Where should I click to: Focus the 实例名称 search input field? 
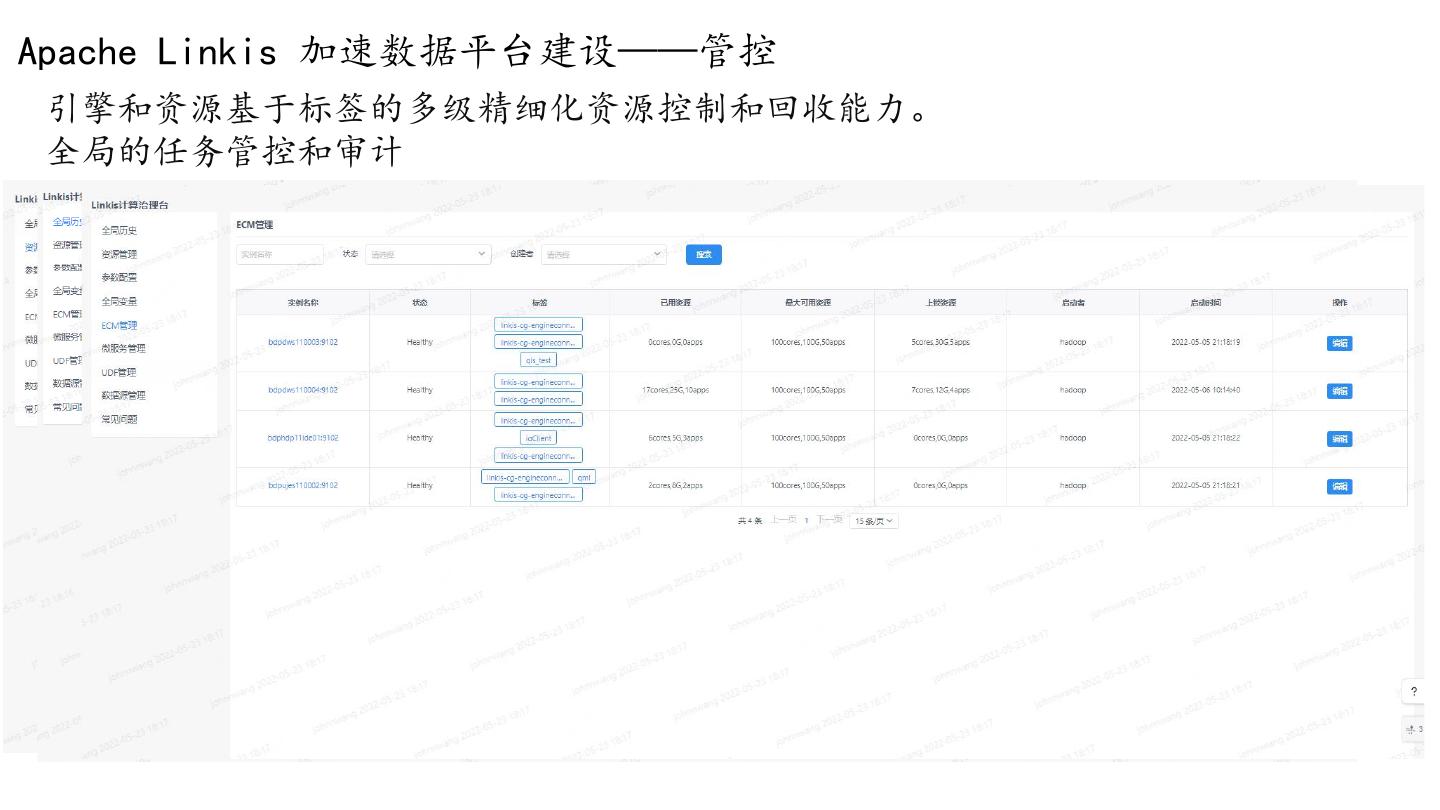coord(280,255)
